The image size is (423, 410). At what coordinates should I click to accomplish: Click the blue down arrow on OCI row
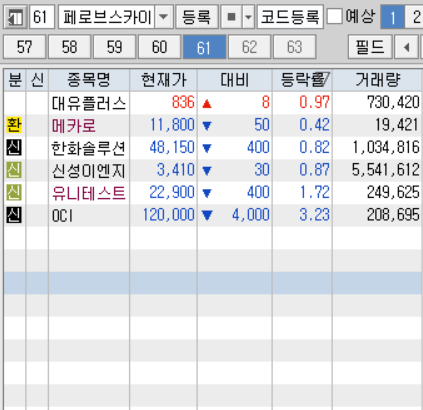pyautogui.click(x=207, y=215)
